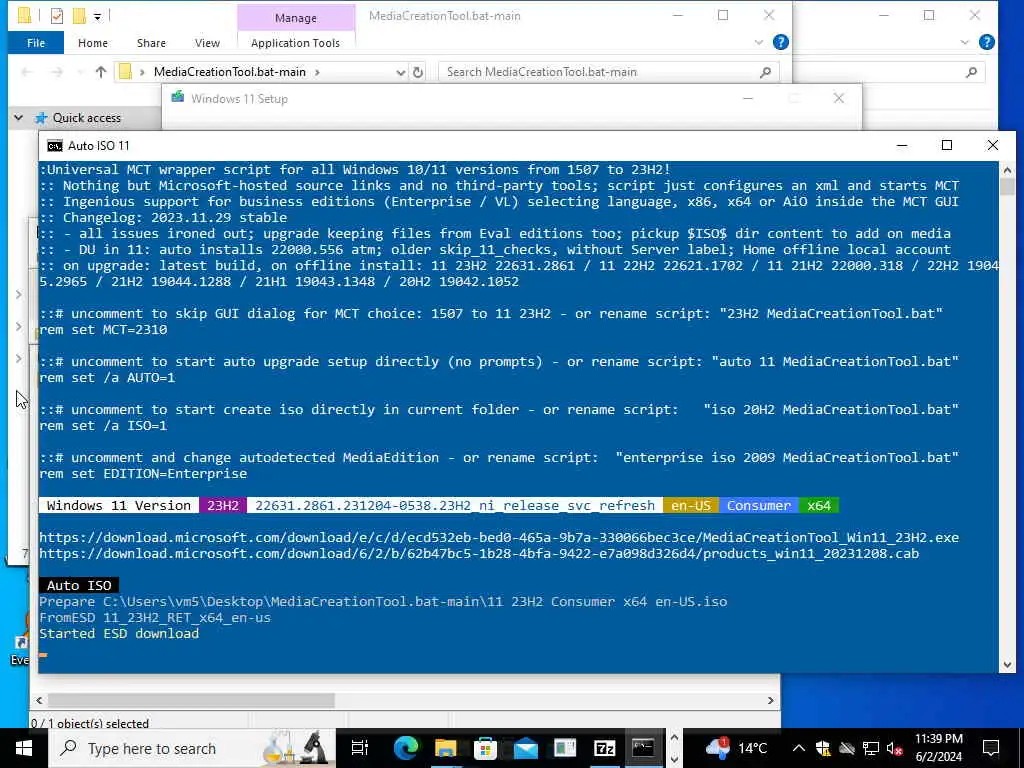Open the Start menu
This screenshot has width=1024, height=768.
24,748
